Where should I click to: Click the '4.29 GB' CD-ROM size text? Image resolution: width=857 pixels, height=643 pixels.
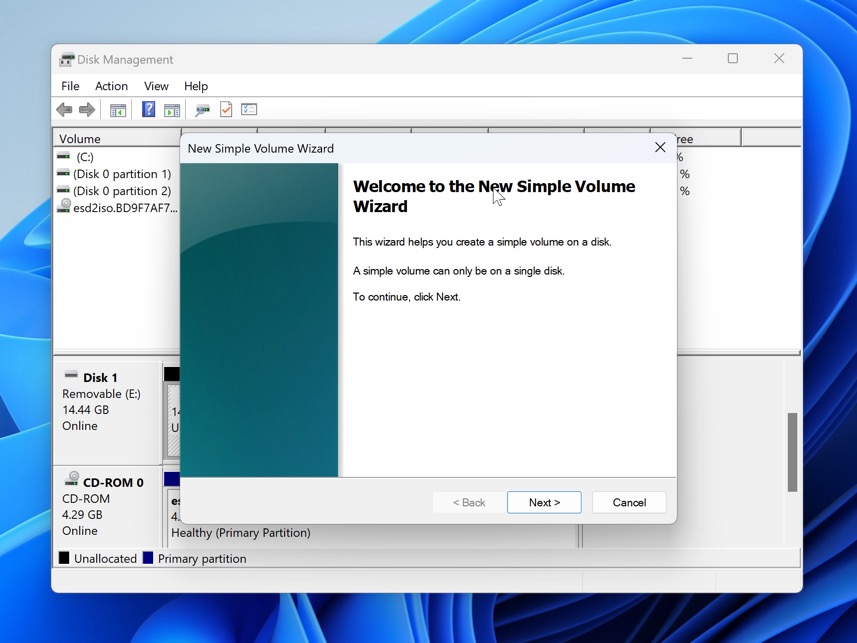pyautogui.click(x=82, y=515)
